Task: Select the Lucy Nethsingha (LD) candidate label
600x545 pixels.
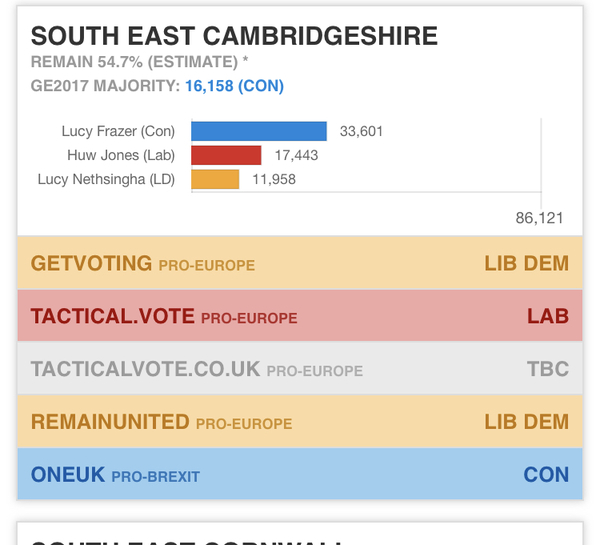Action: 106,179
